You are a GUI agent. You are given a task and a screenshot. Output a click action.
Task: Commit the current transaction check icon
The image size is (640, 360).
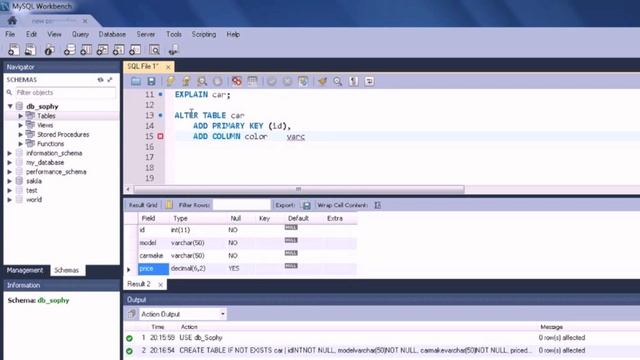(271, 81)
